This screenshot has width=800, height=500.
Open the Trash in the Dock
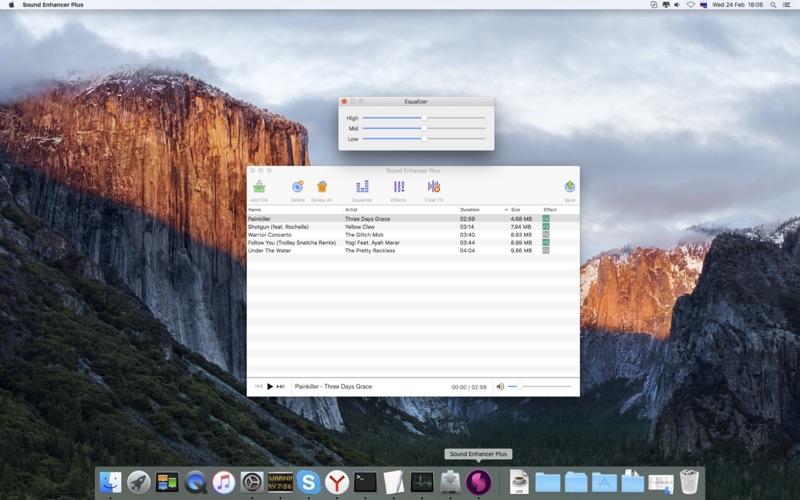689,482
